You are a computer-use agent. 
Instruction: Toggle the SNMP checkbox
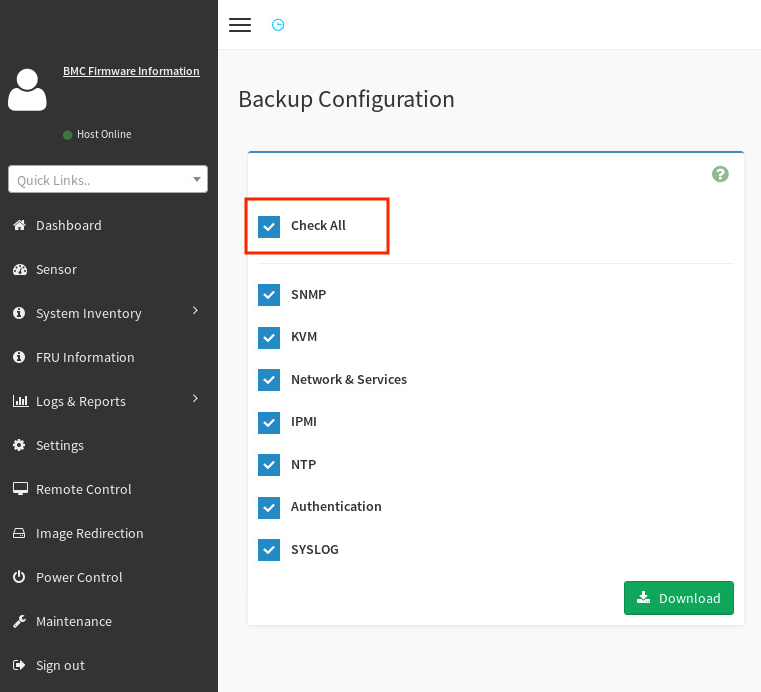click(x=269, y=295)
